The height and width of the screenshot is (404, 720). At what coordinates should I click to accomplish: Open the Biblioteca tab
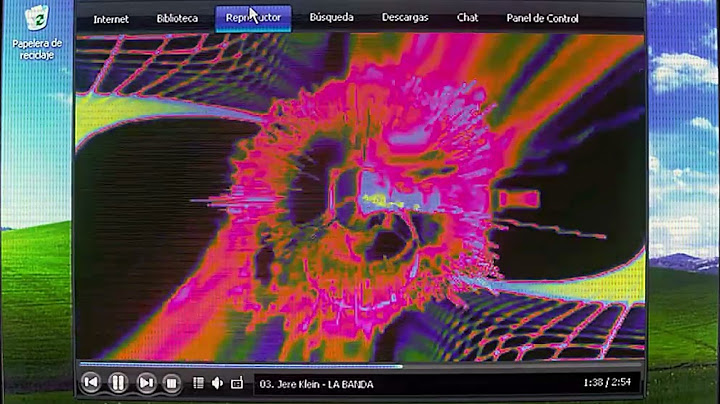[x=177, y=18]
